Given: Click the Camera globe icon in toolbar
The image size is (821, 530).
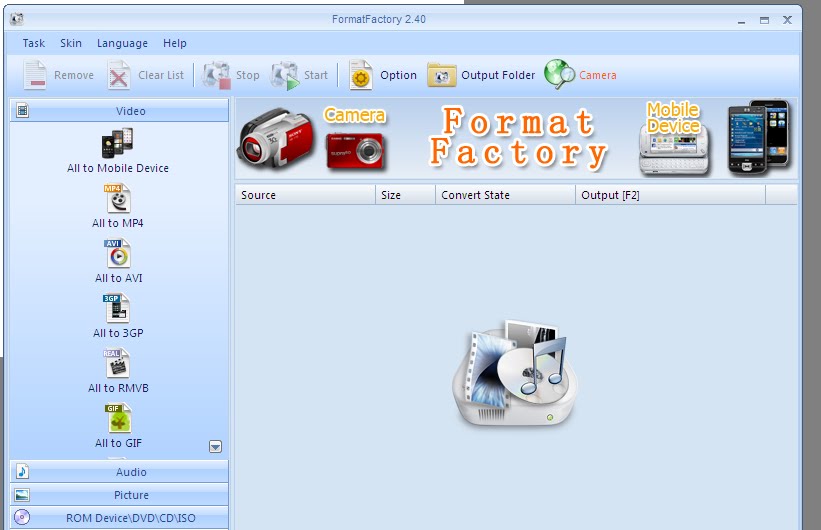Looking at the screenshot, I should (559, 74).
